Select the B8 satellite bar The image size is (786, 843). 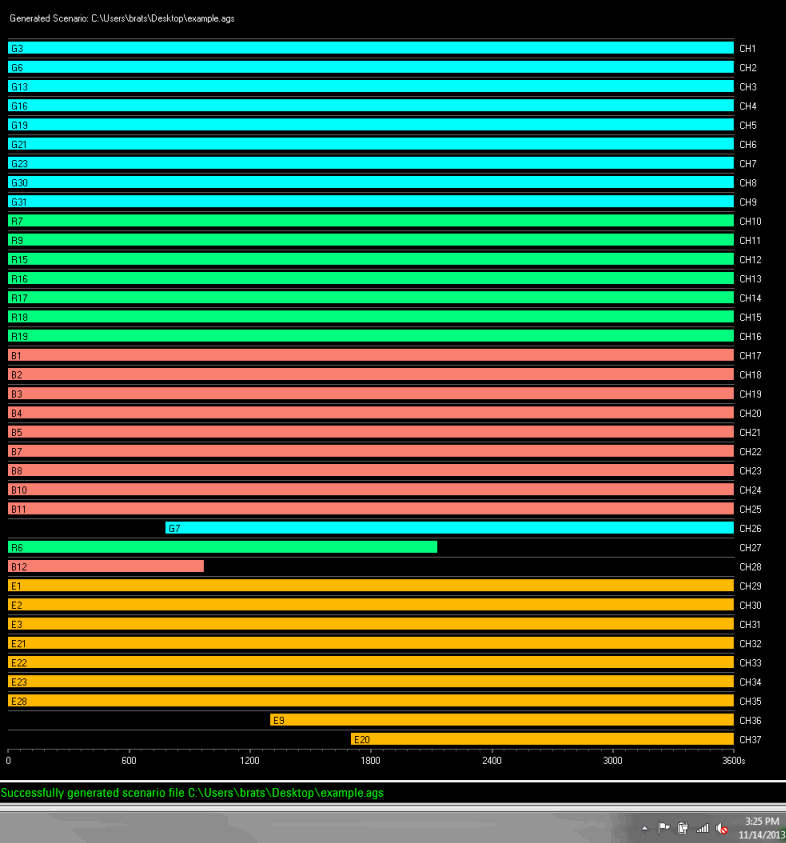[371, 470]
